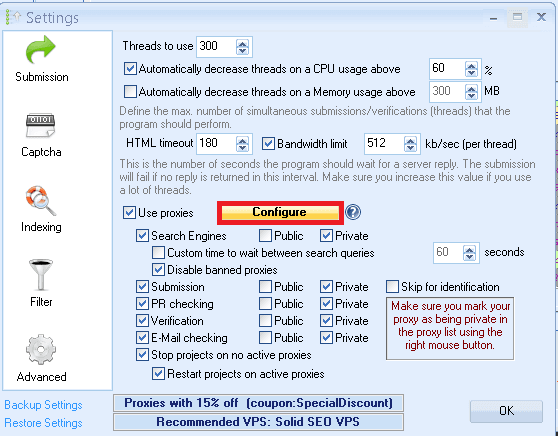Enable custom time between search queries

tap(158, 253)
